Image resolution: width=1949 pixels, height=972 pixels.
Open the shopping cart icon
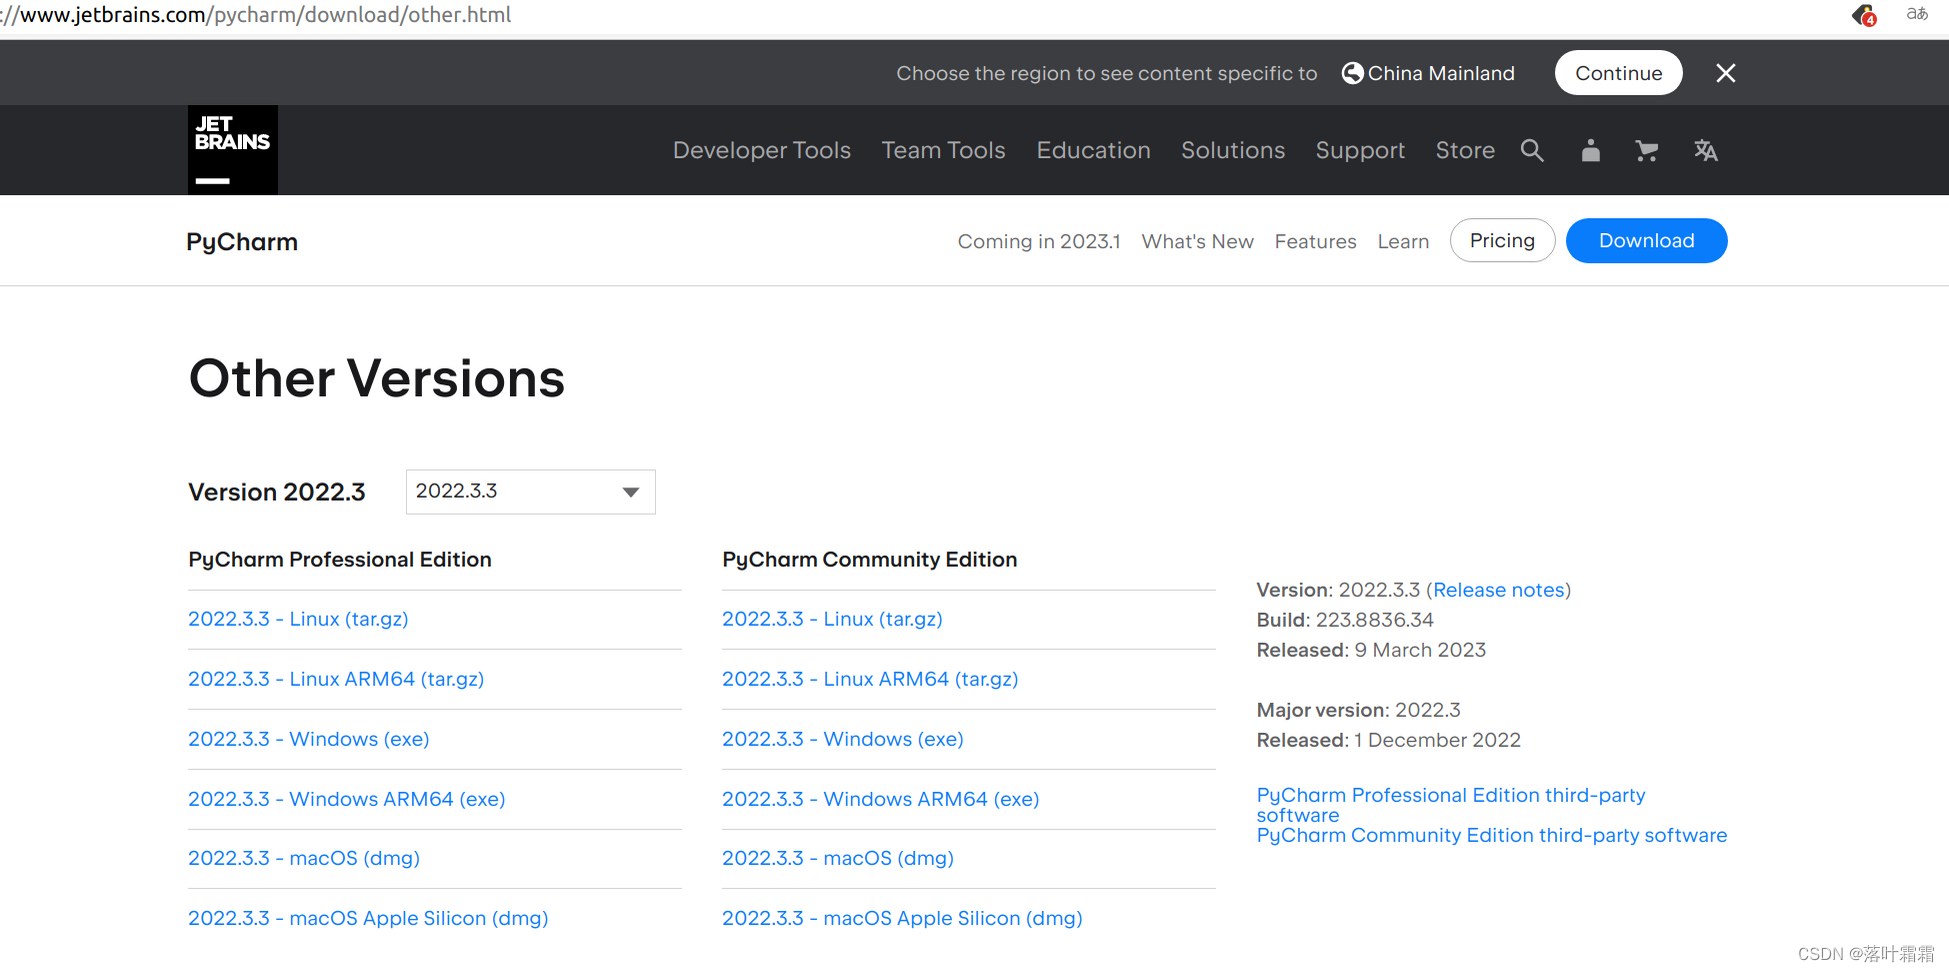[x=1646, y=150]
